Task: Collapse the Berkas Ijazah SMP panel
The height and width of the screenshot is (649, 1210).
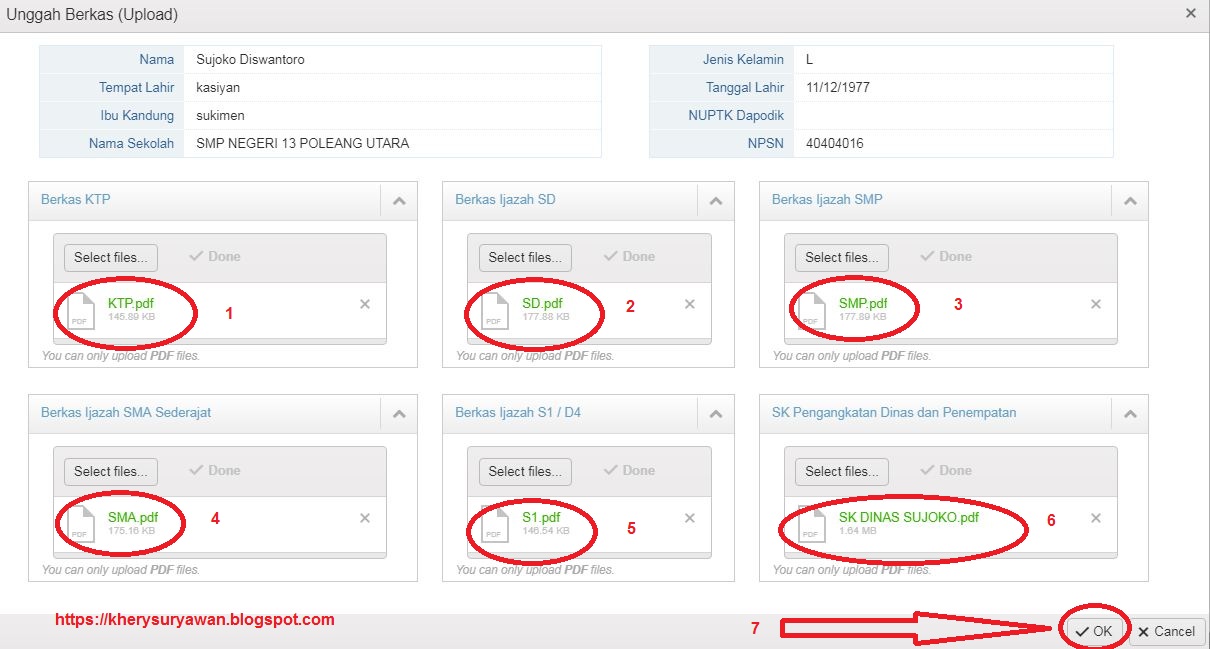Action: pyautogui.click(x=1130, y=200)
